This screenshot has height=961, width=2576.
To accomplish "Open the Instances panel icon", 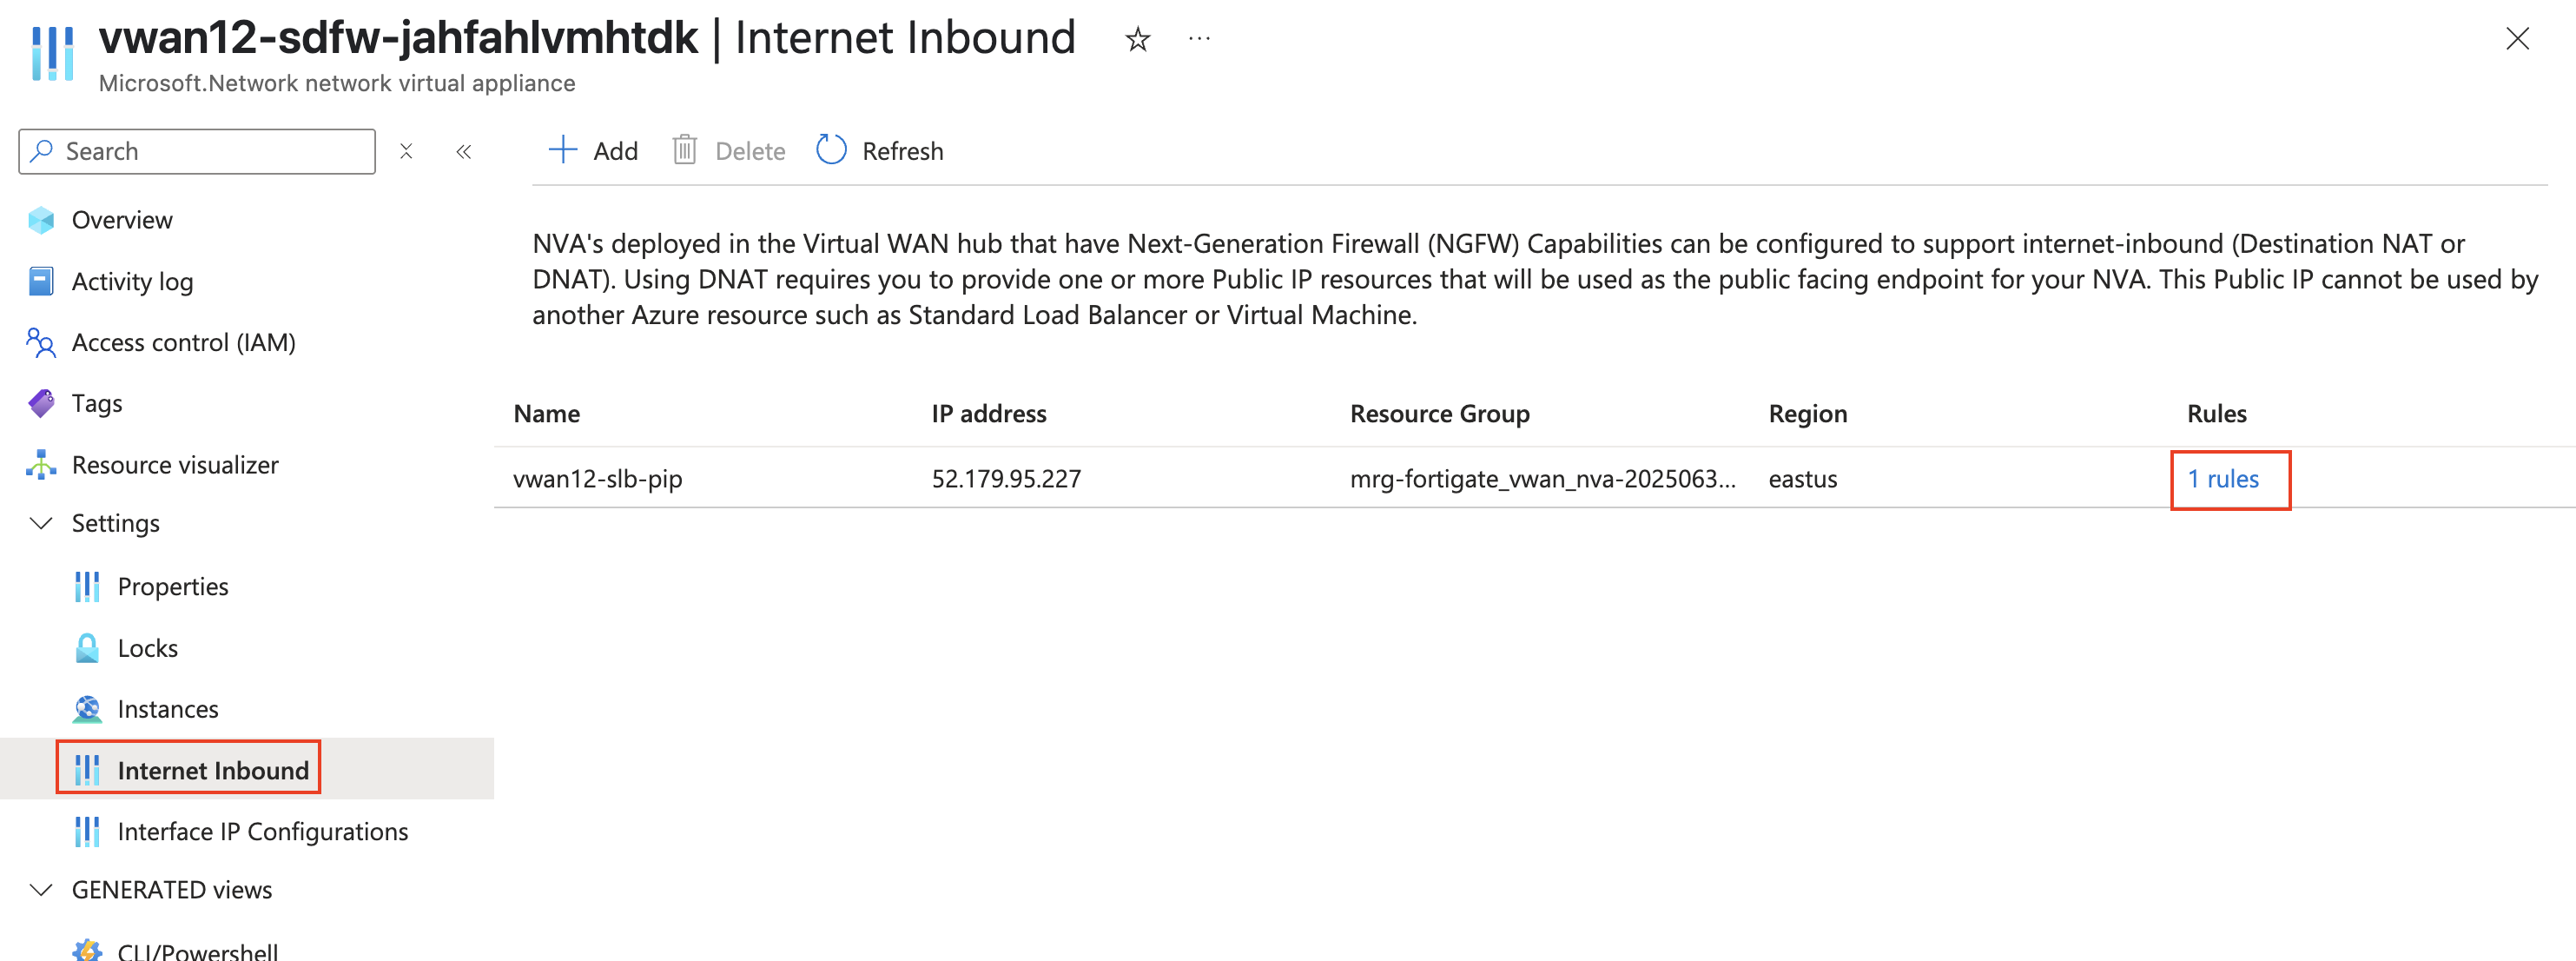I will 88,708.
